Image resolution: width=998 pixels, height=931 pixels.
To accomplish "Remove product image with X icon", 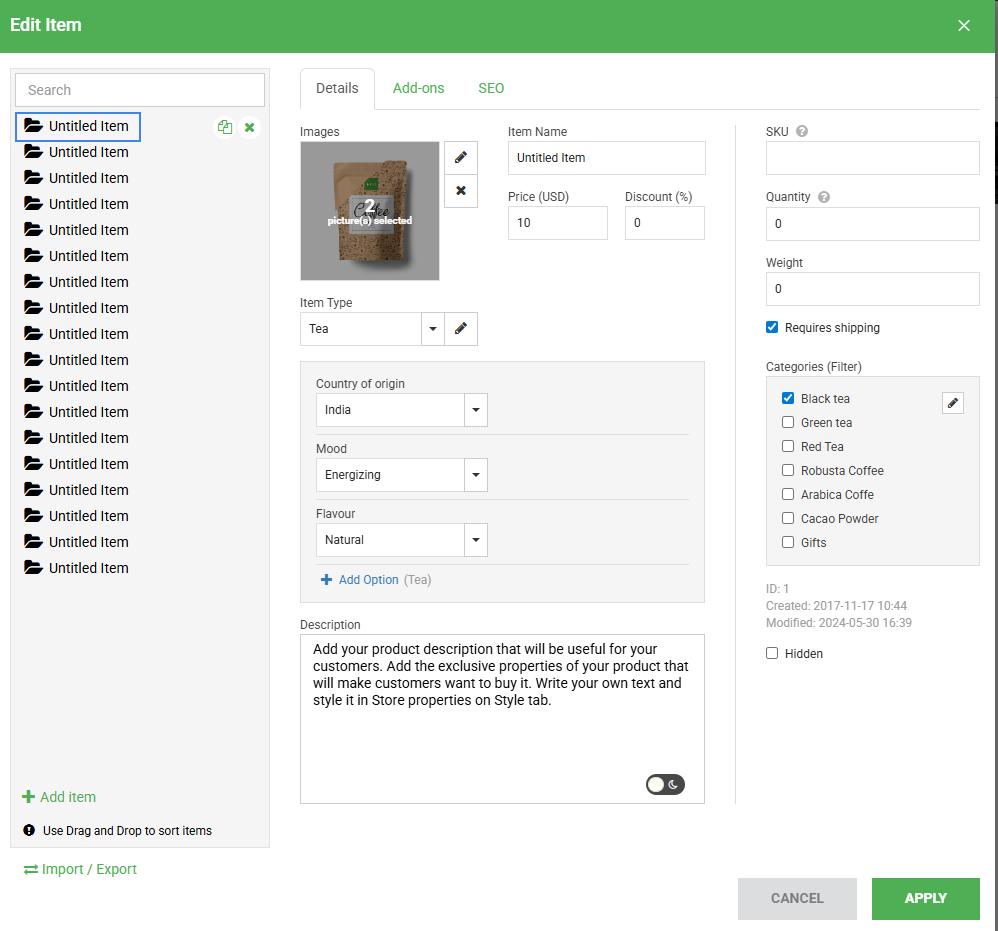I will point(460,191).
